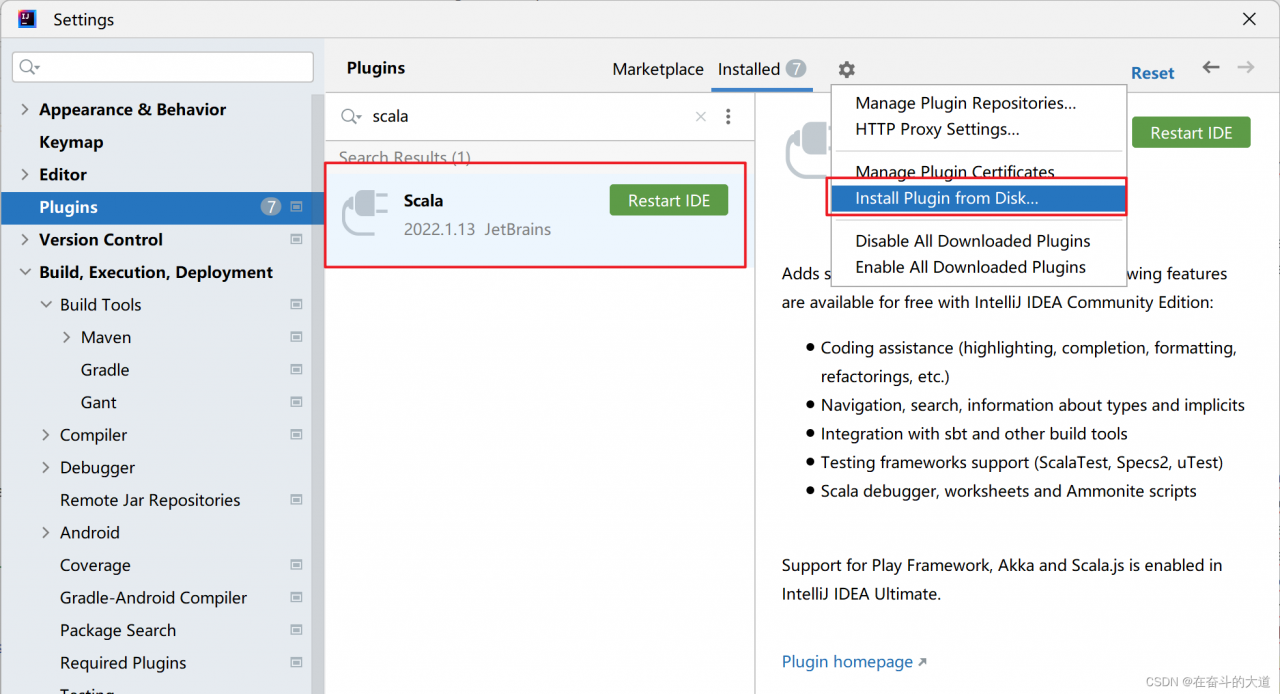Open the Plugin homepage link
Screen dimensions: 1280x694
point(847,662)
